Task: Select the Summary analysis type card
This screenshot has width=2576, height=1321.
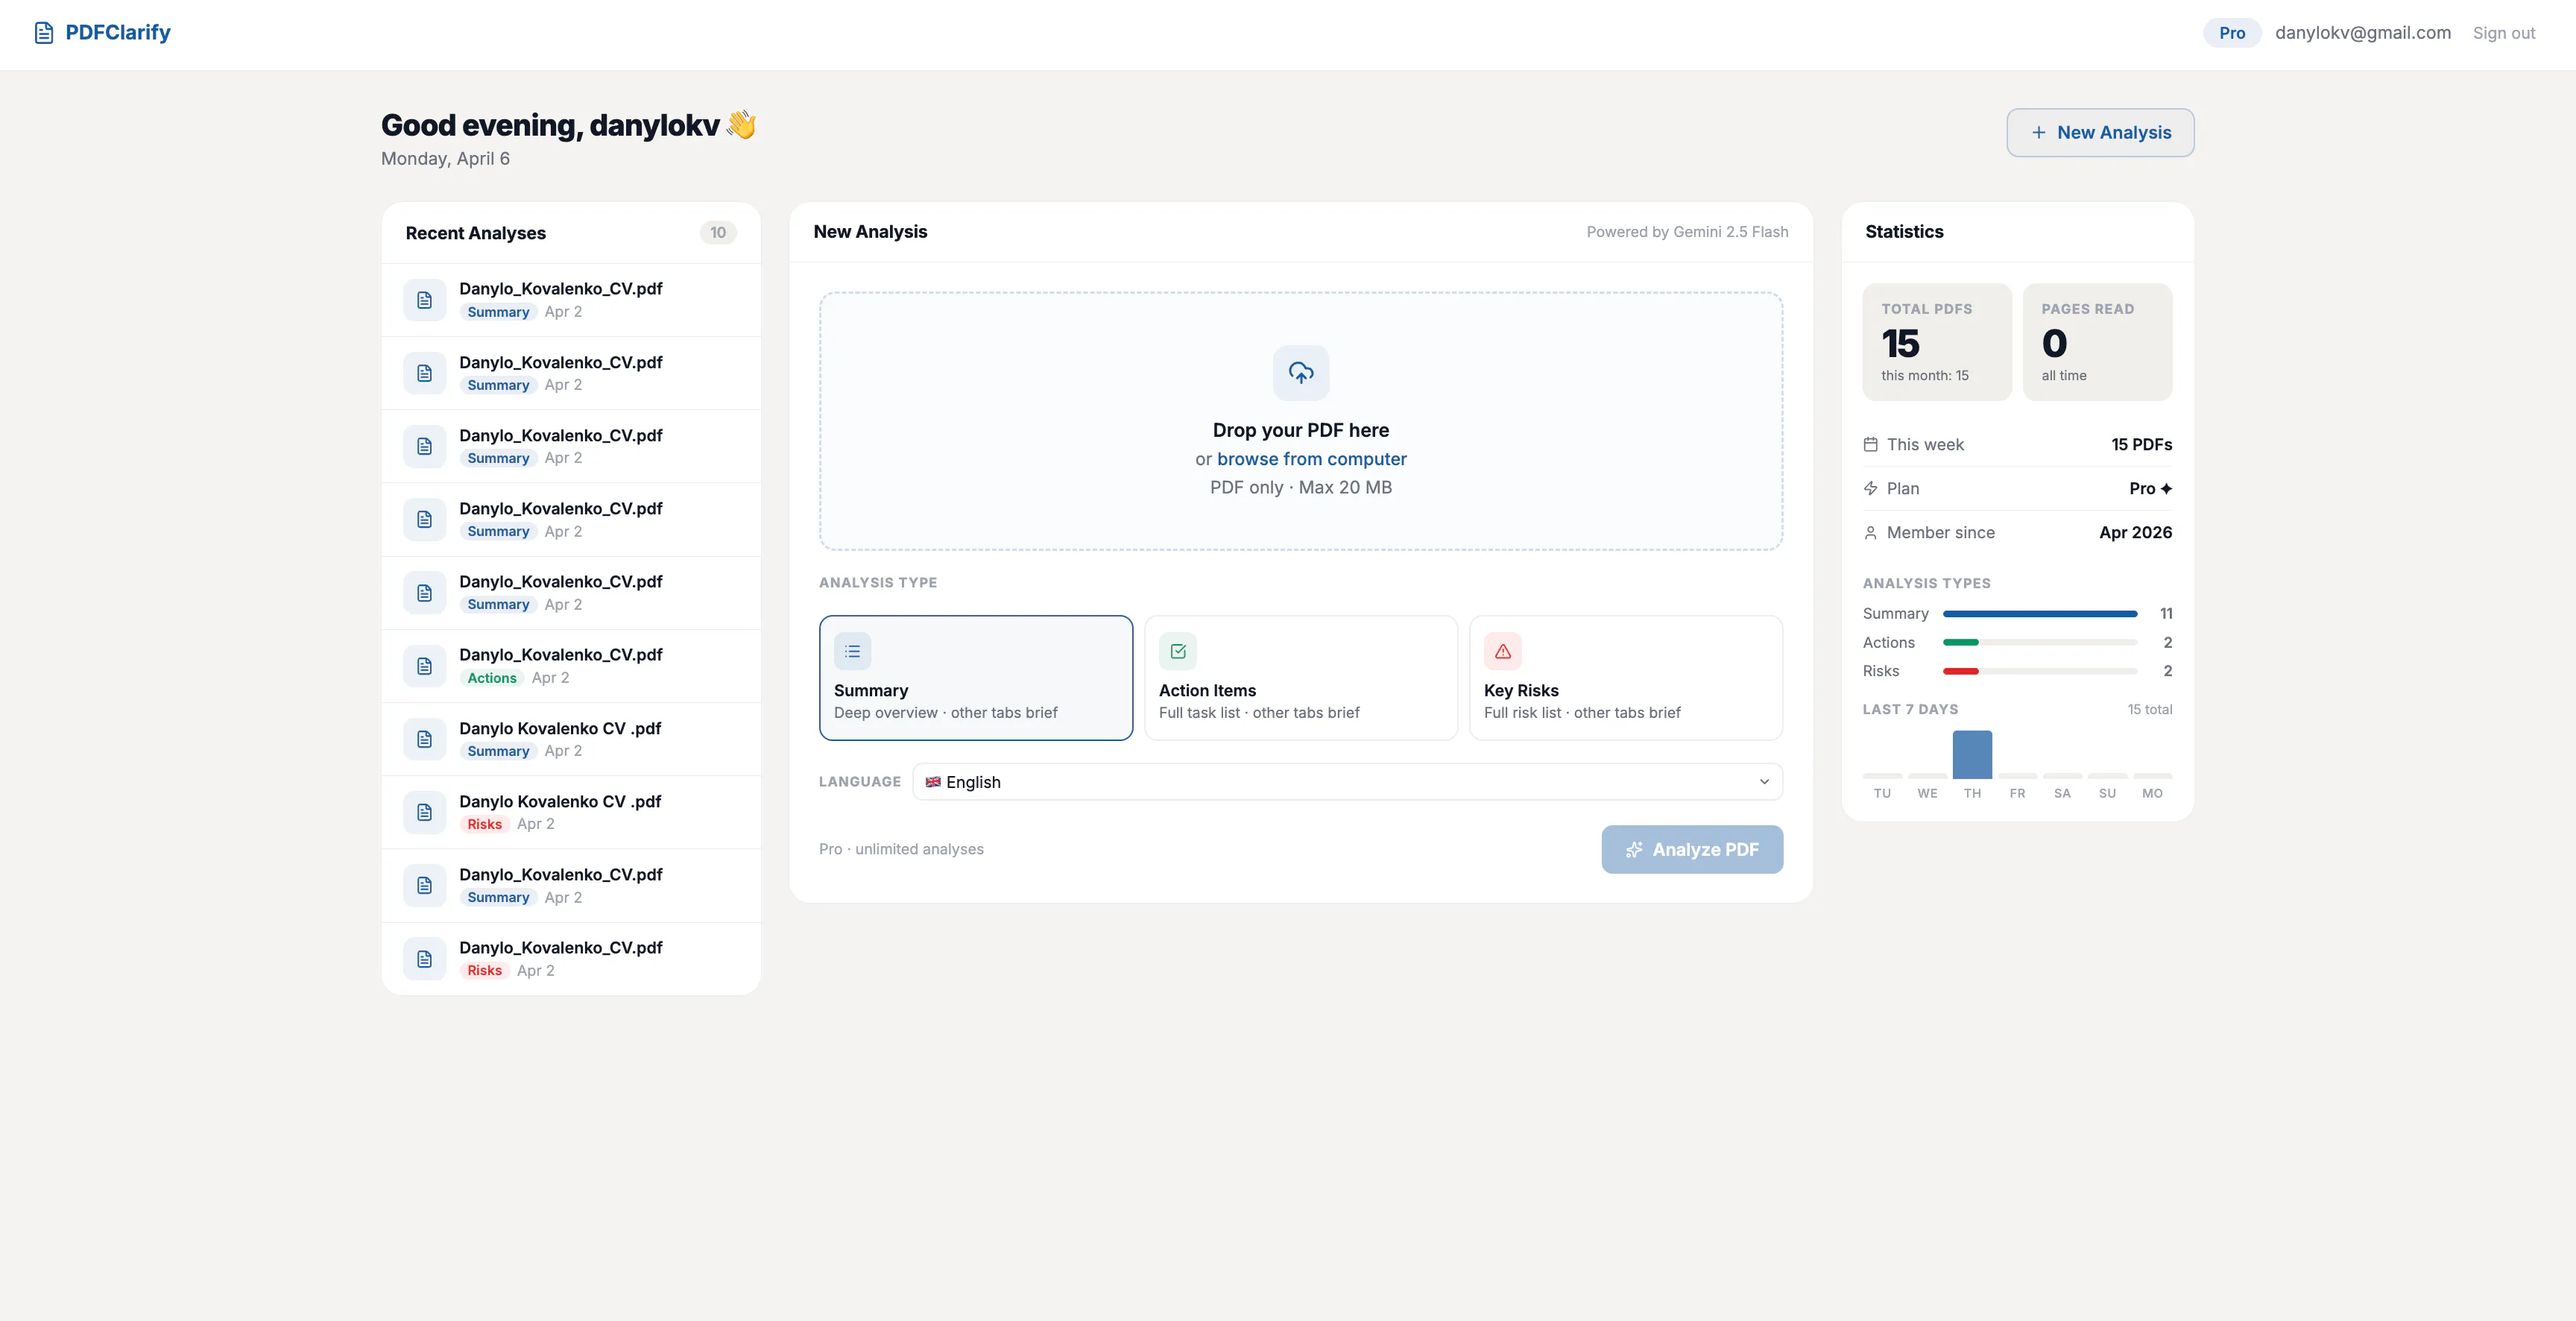Action: coord(975,678)
